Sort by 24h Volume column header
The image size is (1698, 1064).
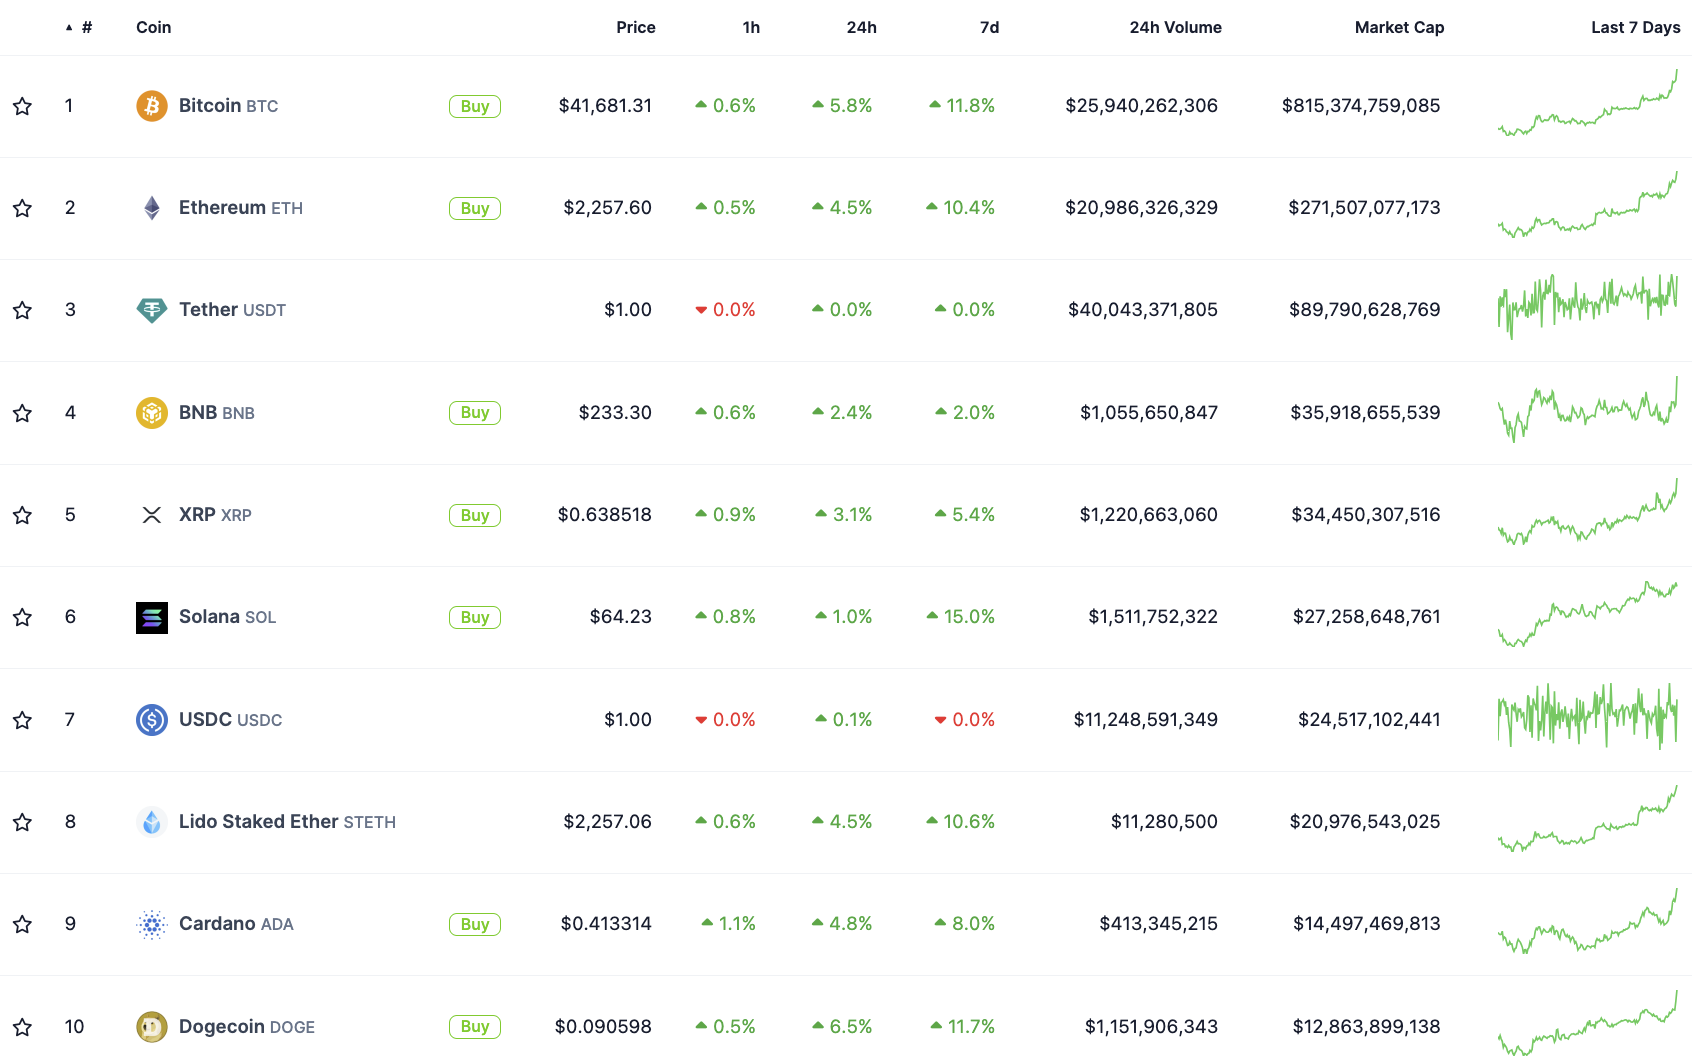pos(1176,28)
